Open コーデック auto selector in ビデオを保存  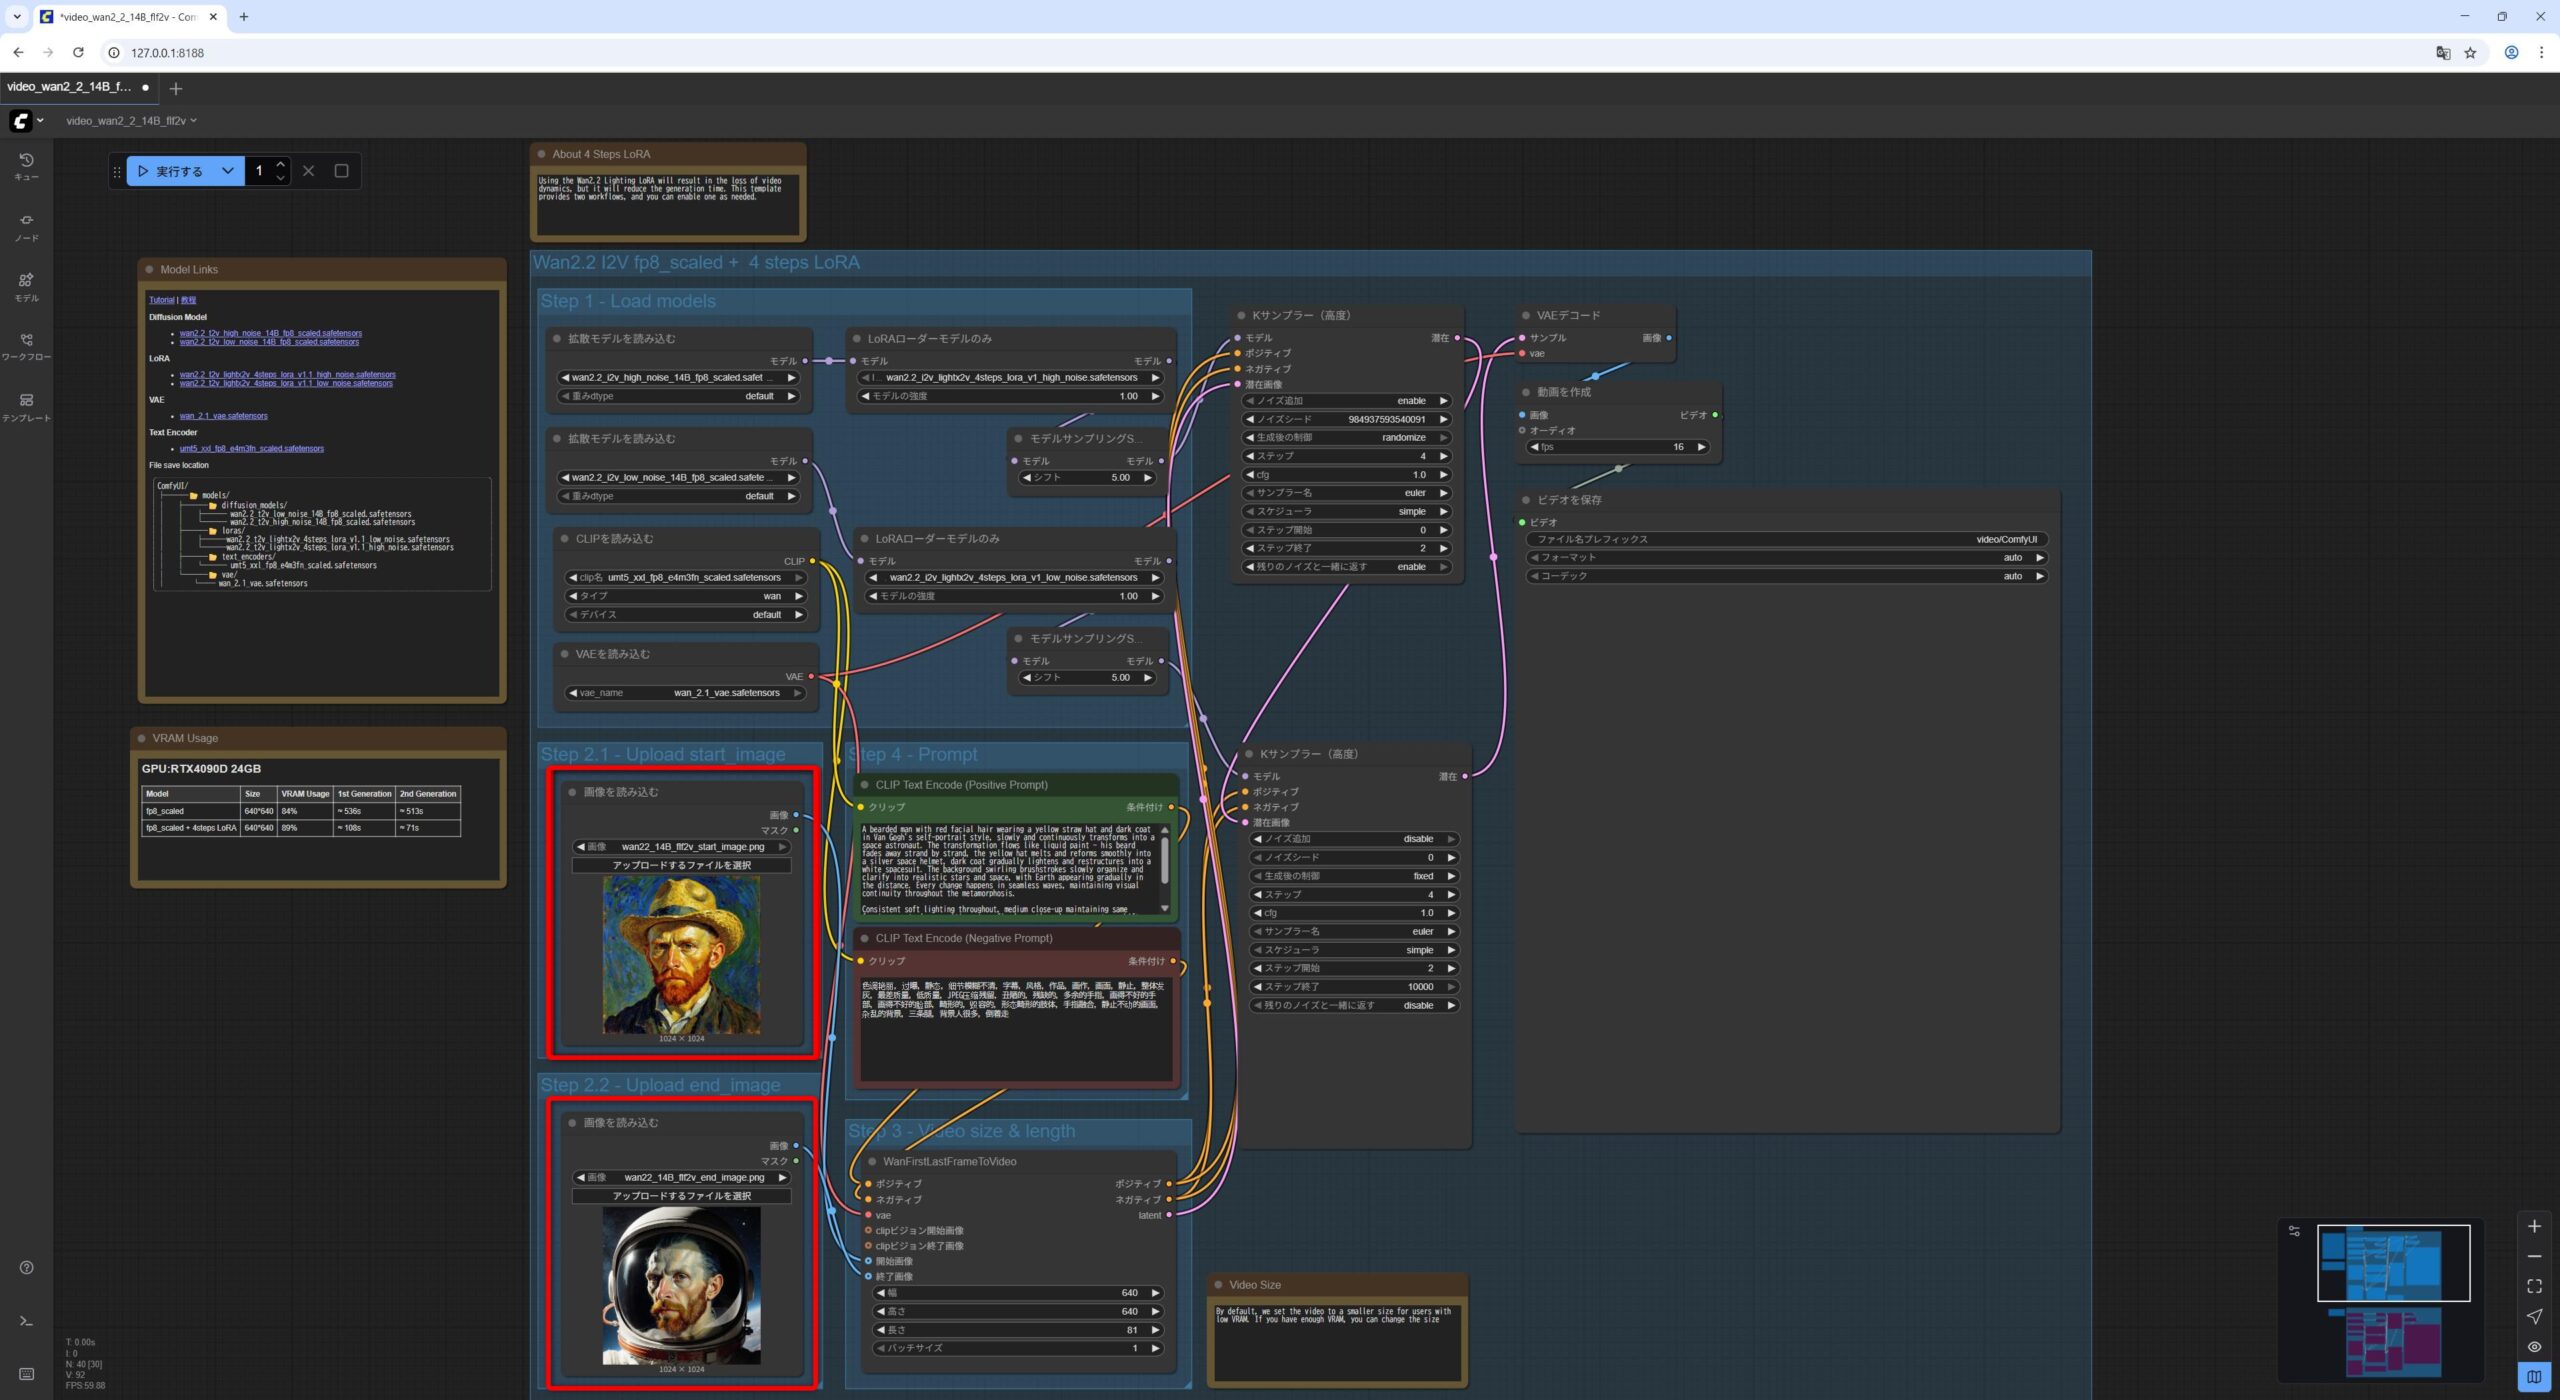pyautogui.click(x=1787, y=576)
